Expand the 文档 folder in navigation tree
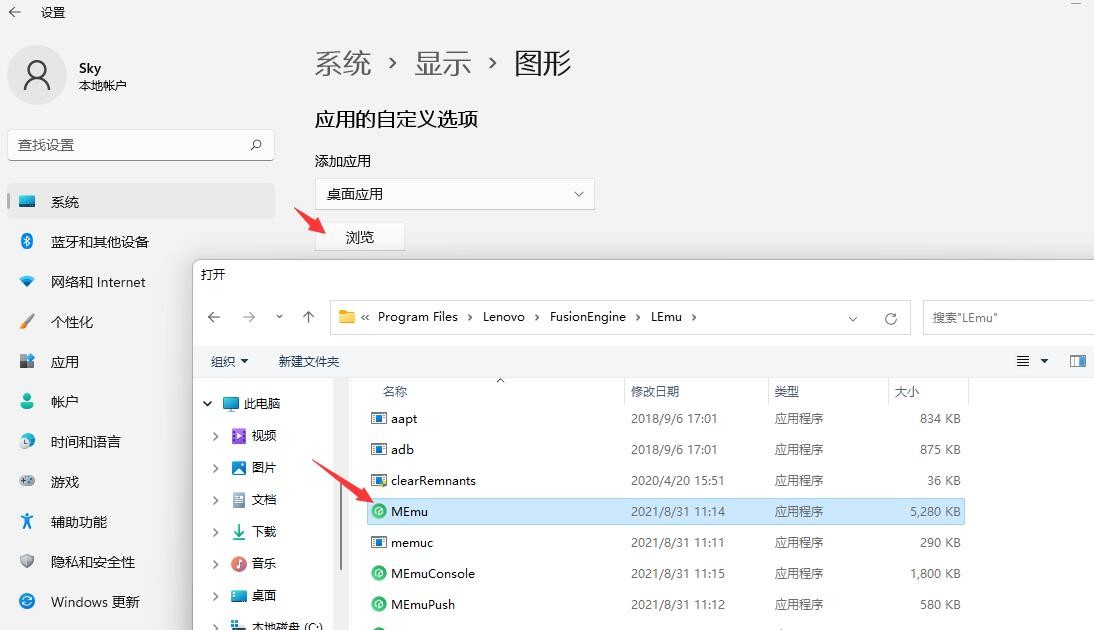Image resolution: width=1094 pixels, height=630 pixels. click(215, 500)
